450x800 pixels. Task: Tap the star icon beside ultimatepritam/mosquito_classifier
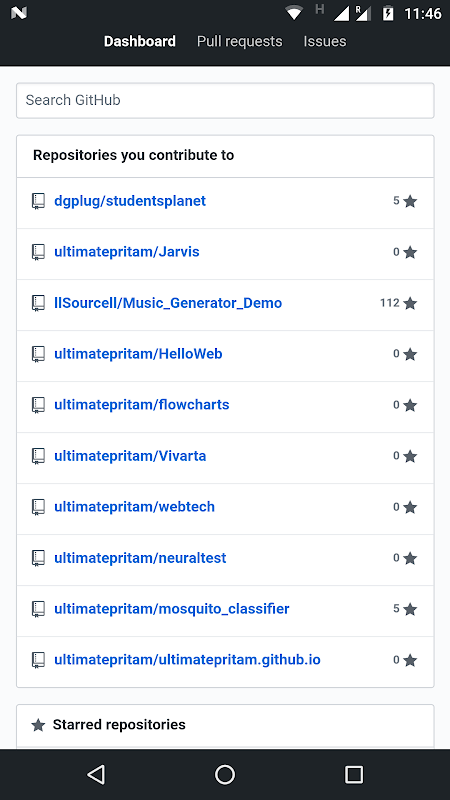(410, 609)
